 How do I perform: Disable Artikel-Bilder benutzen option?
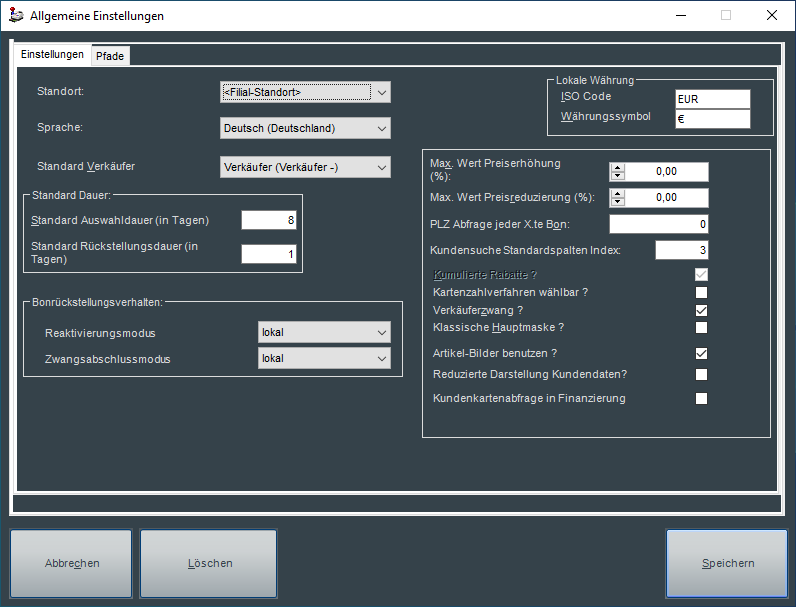(701, 353)
